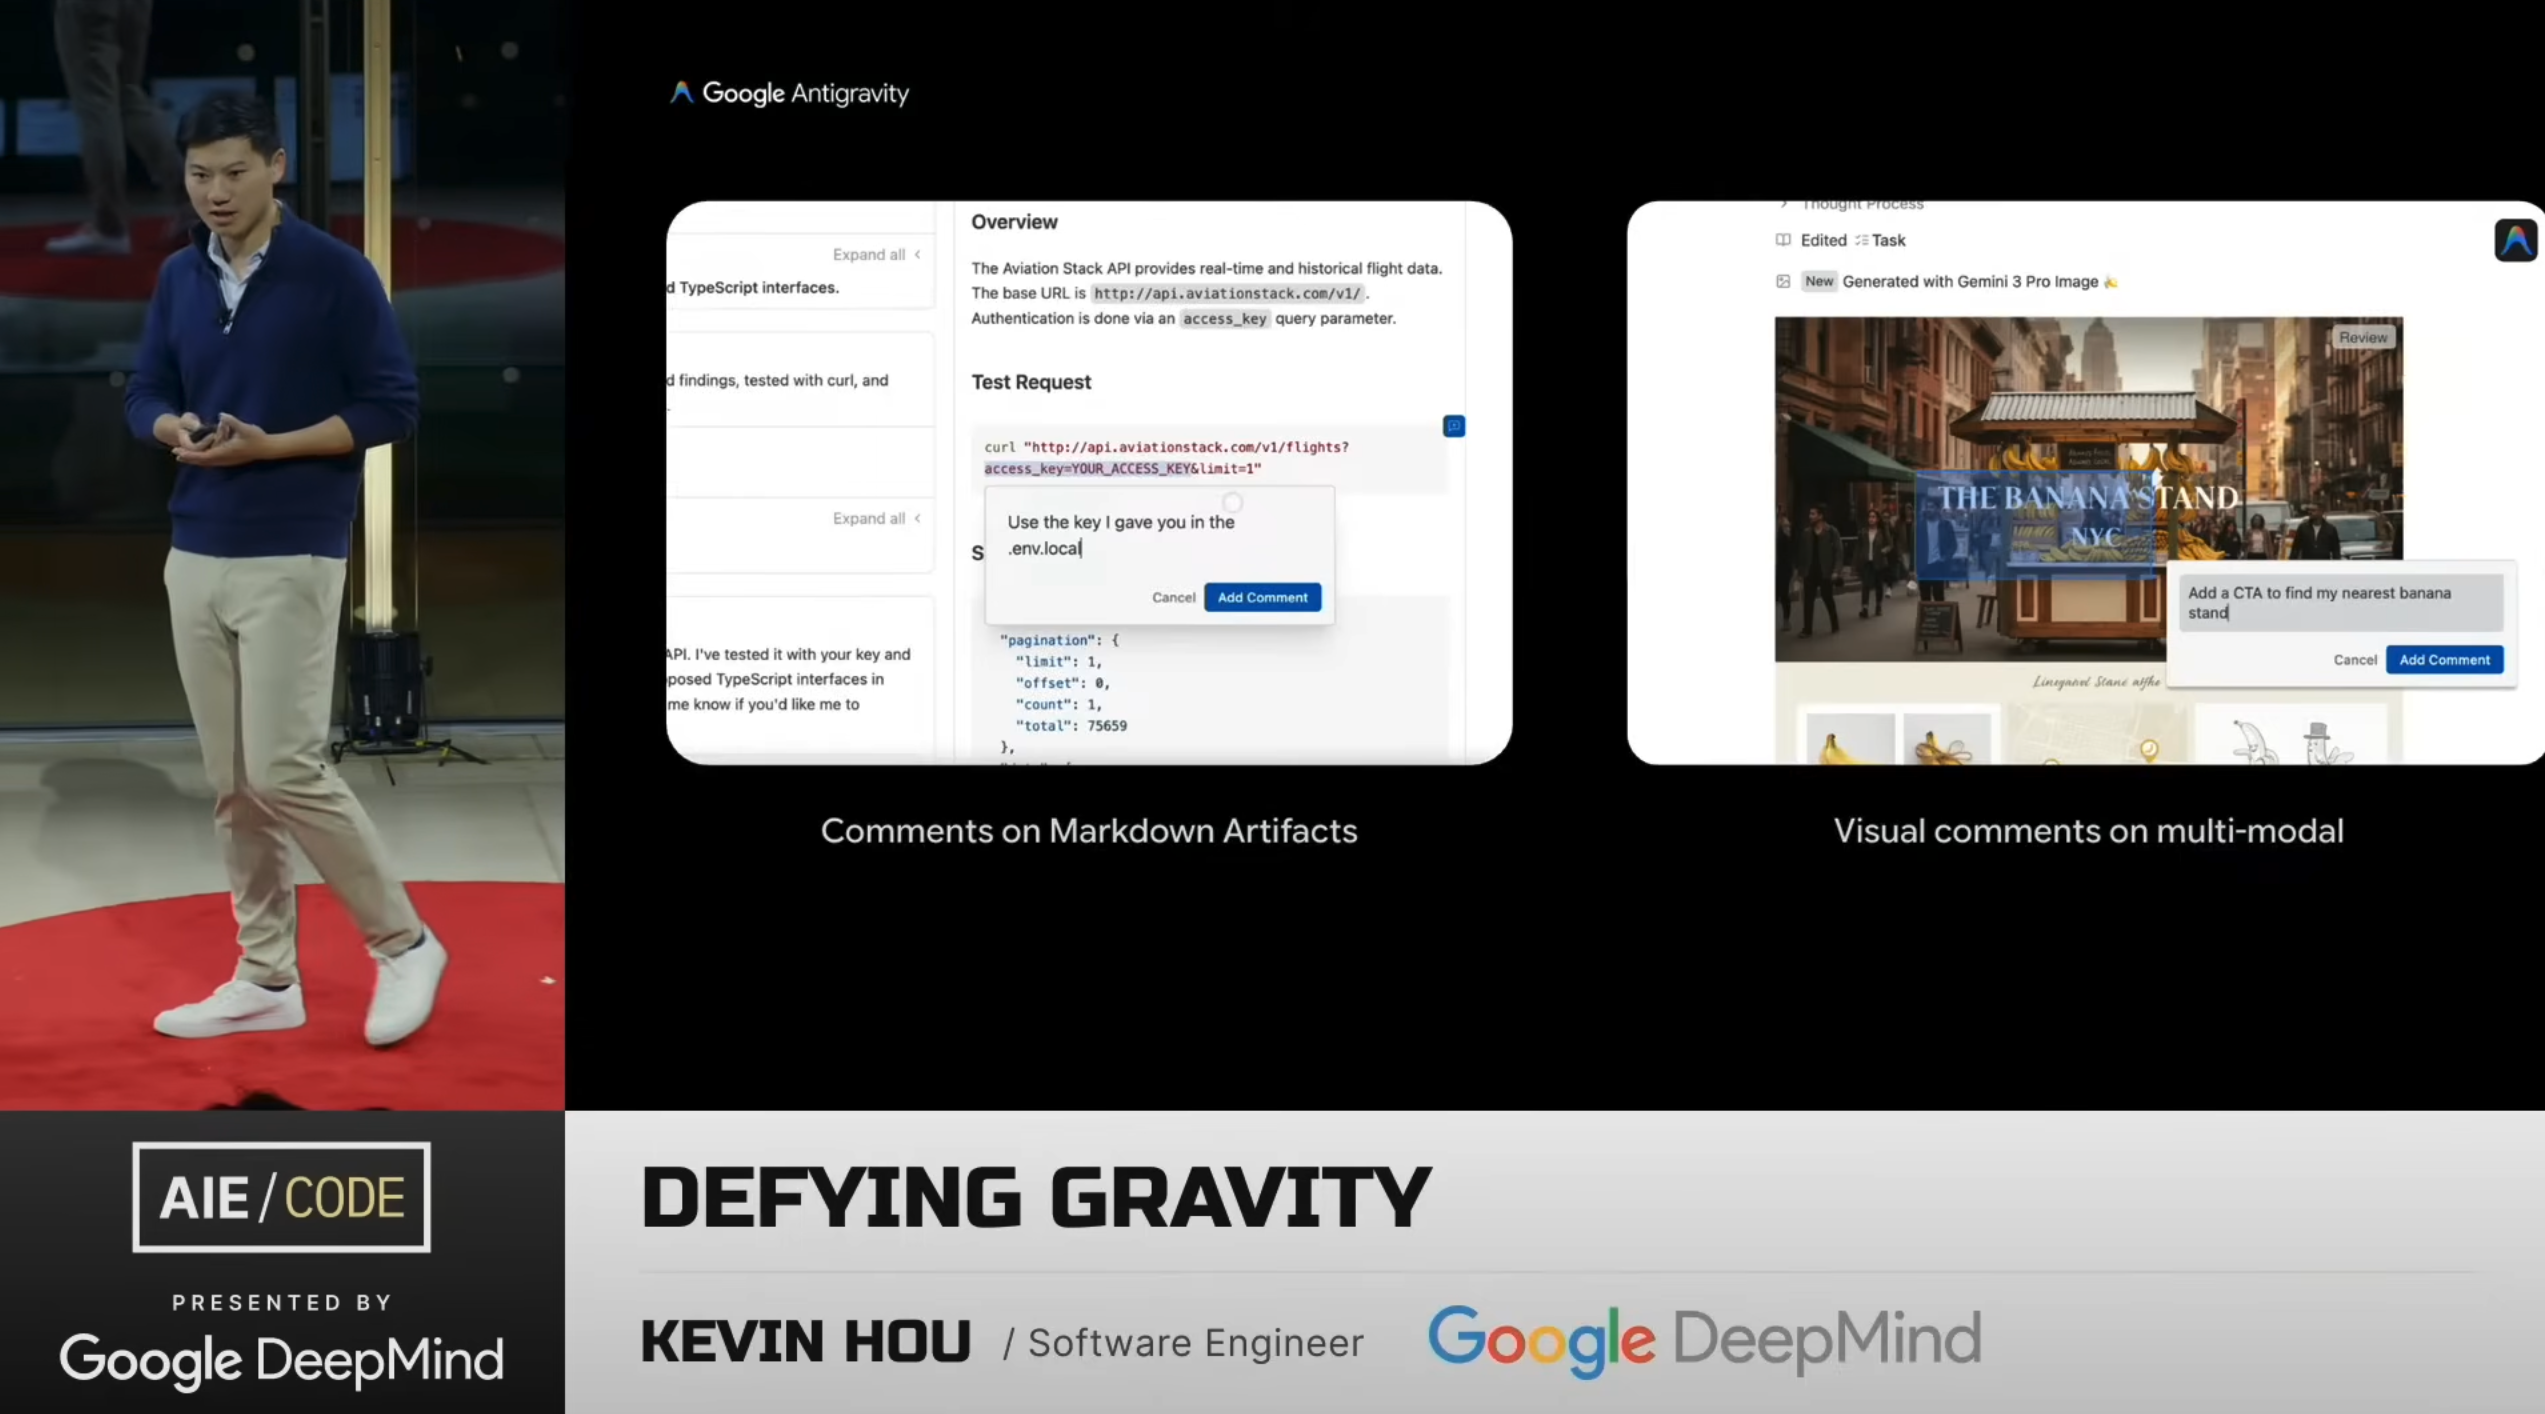The height and width of the screenshot is (1414, 2545).
Task: Click the Review button on the generated image
Action: [x=2362, y=338]
